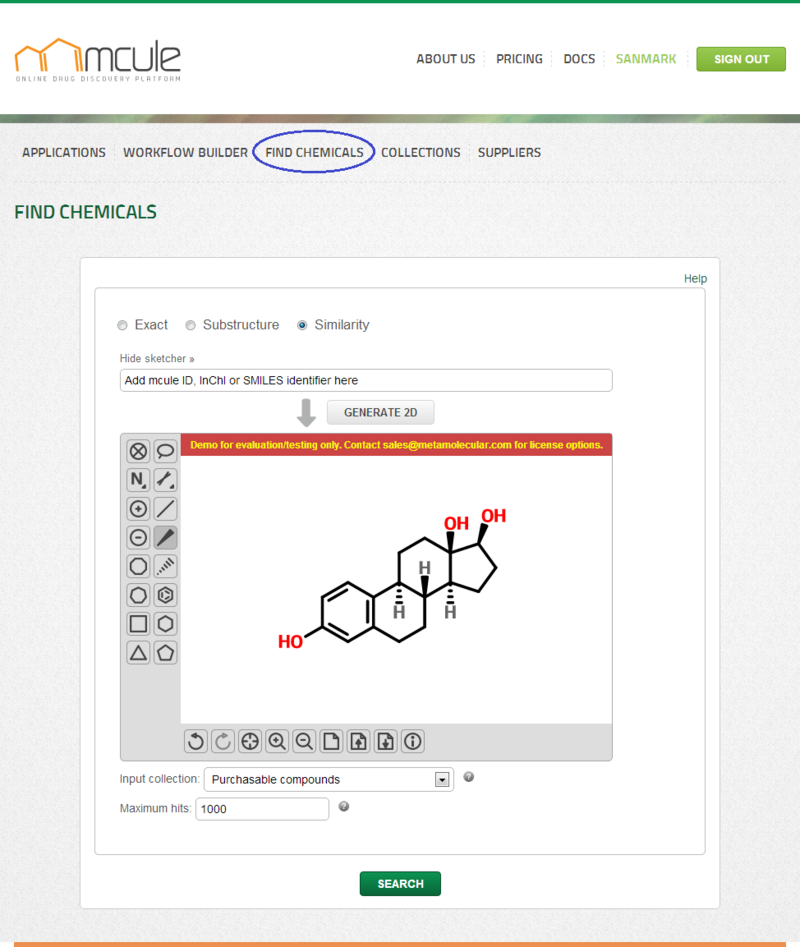The image size is (800, 947).
Task: Choose the hashed bond tool
Action: coord(166,567)
